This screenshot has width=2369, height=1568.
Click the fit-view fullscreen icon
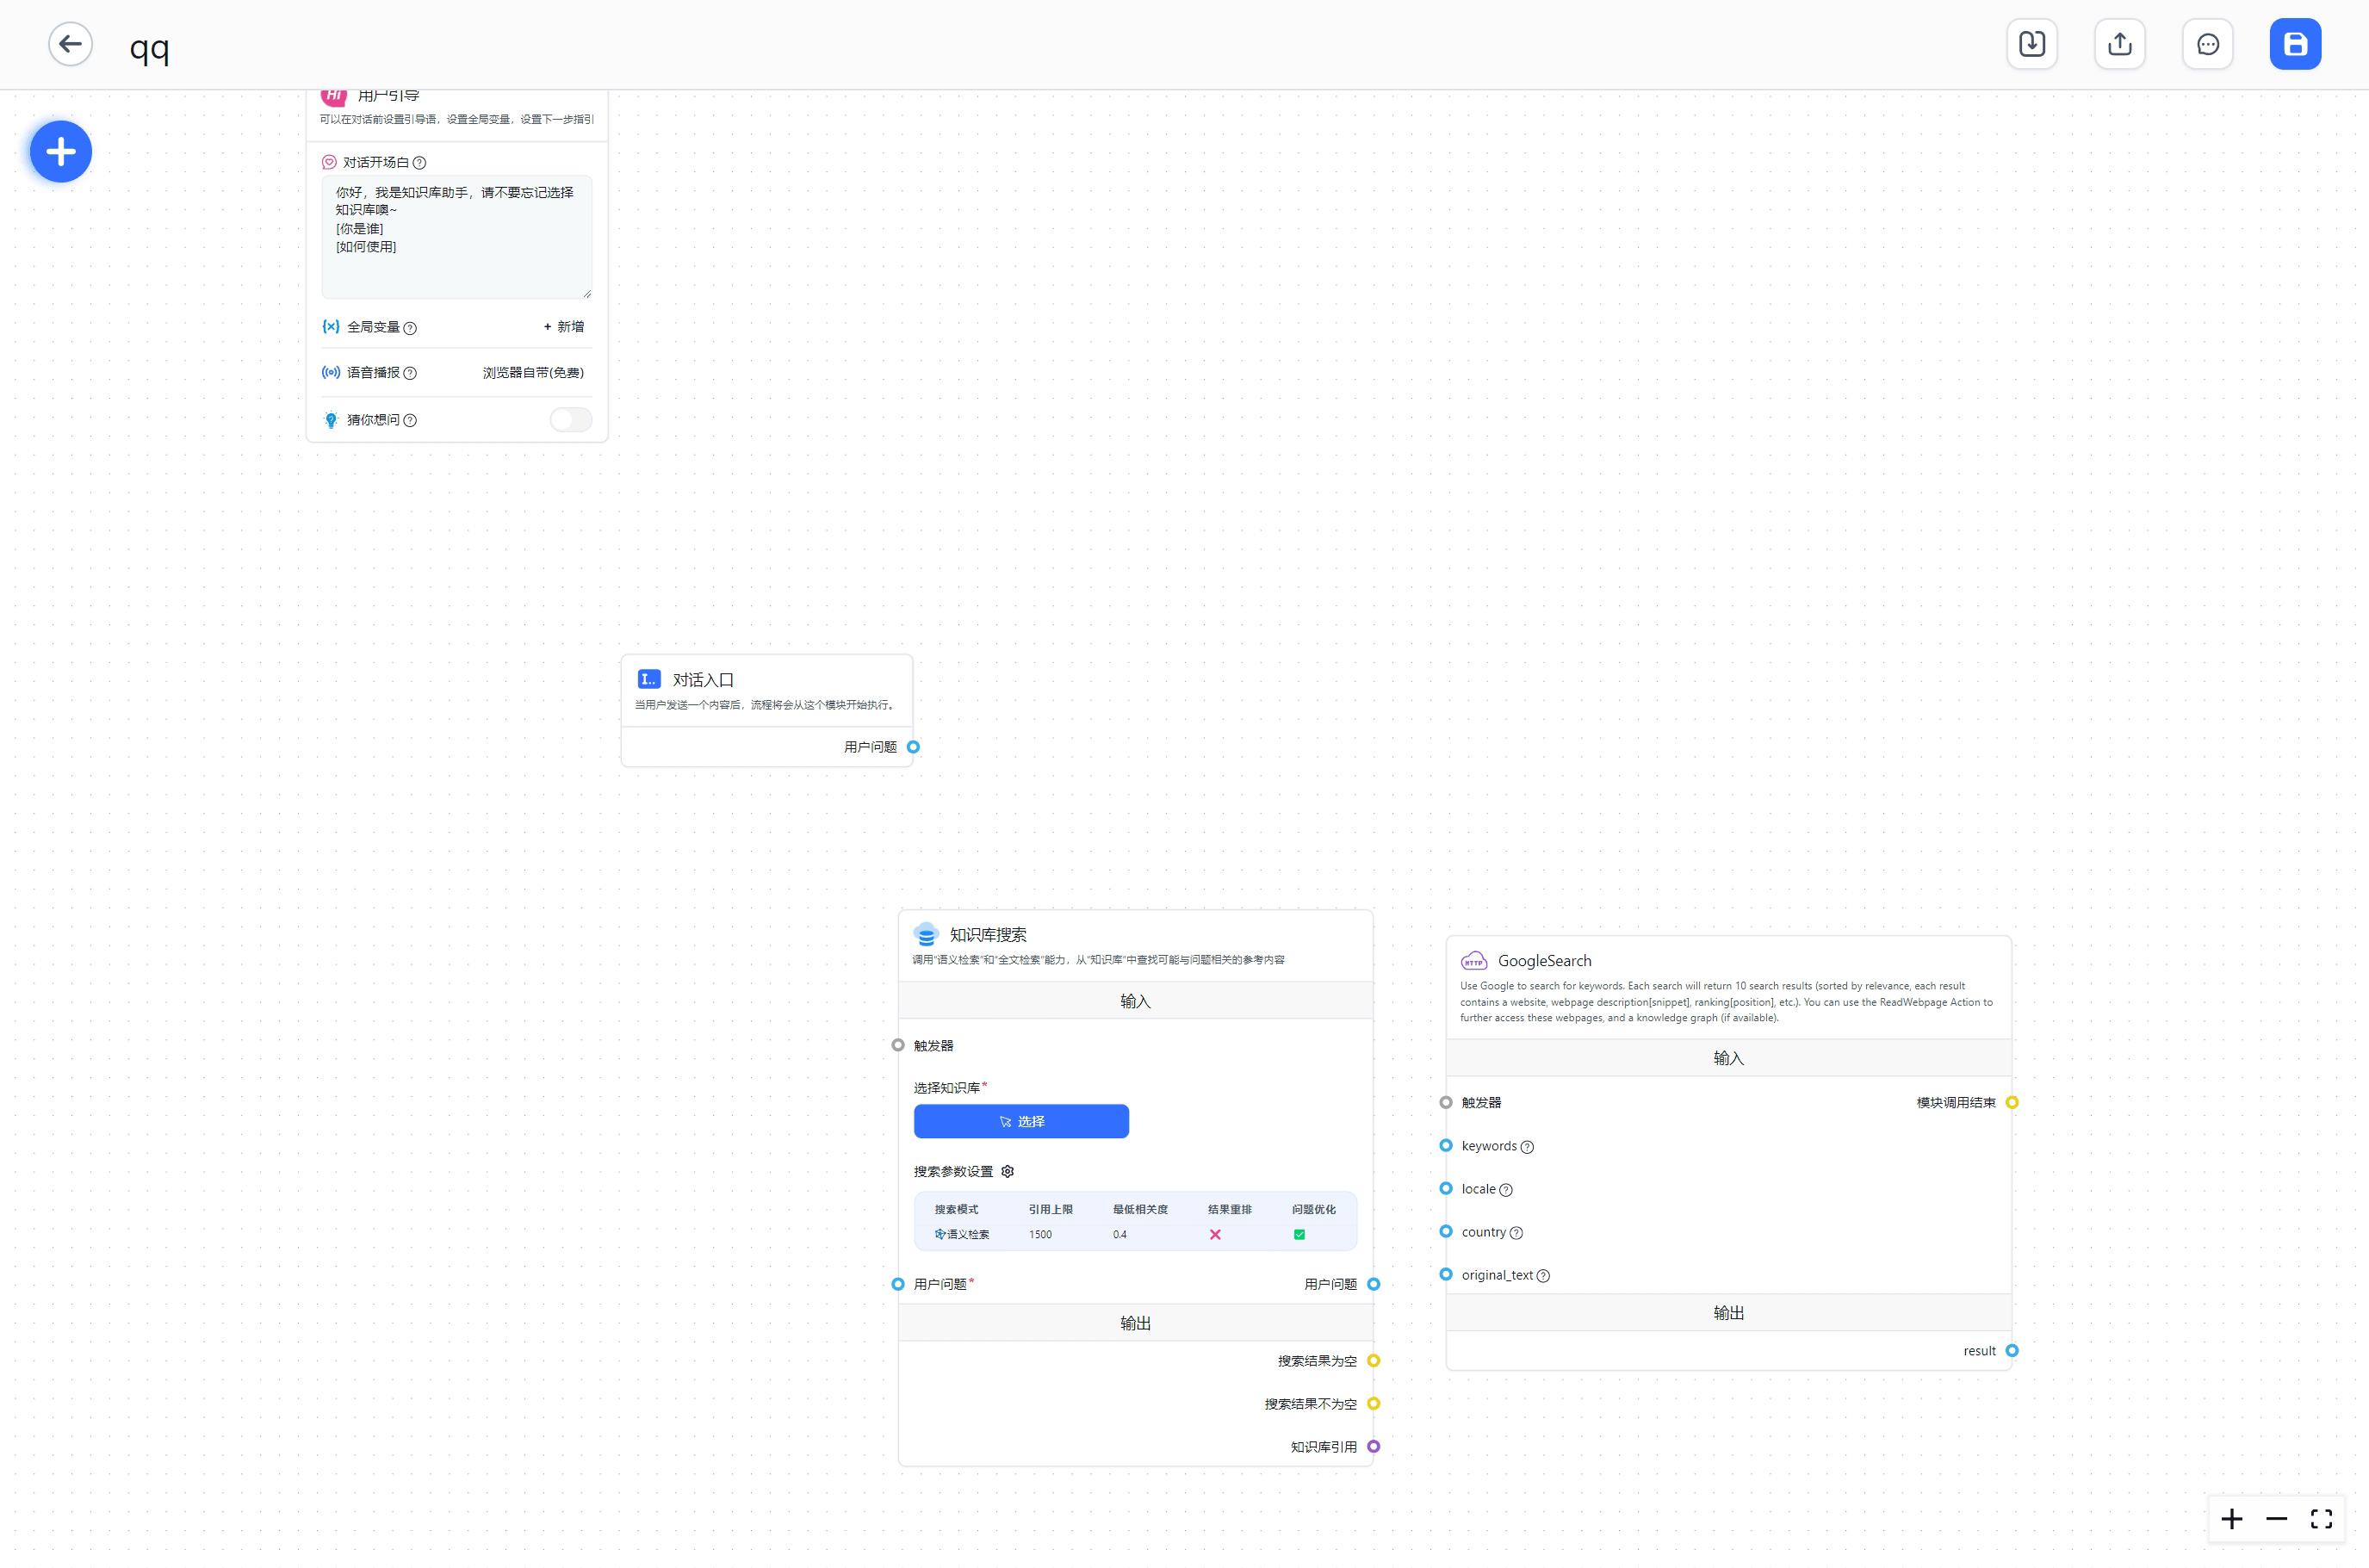[x=2321, y=1519]
